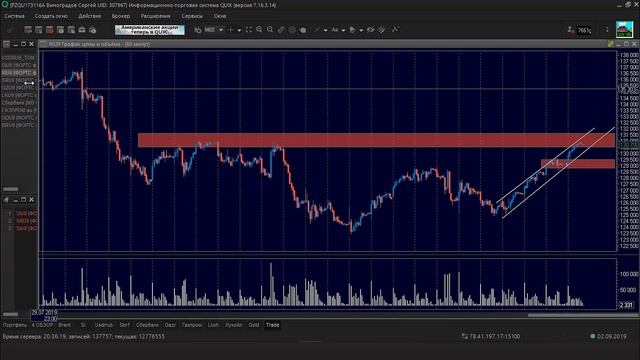Click the eraser delete drawings icon
This screenshot has height=360, width=640.
pyautogui.click(x=382, y=30)
